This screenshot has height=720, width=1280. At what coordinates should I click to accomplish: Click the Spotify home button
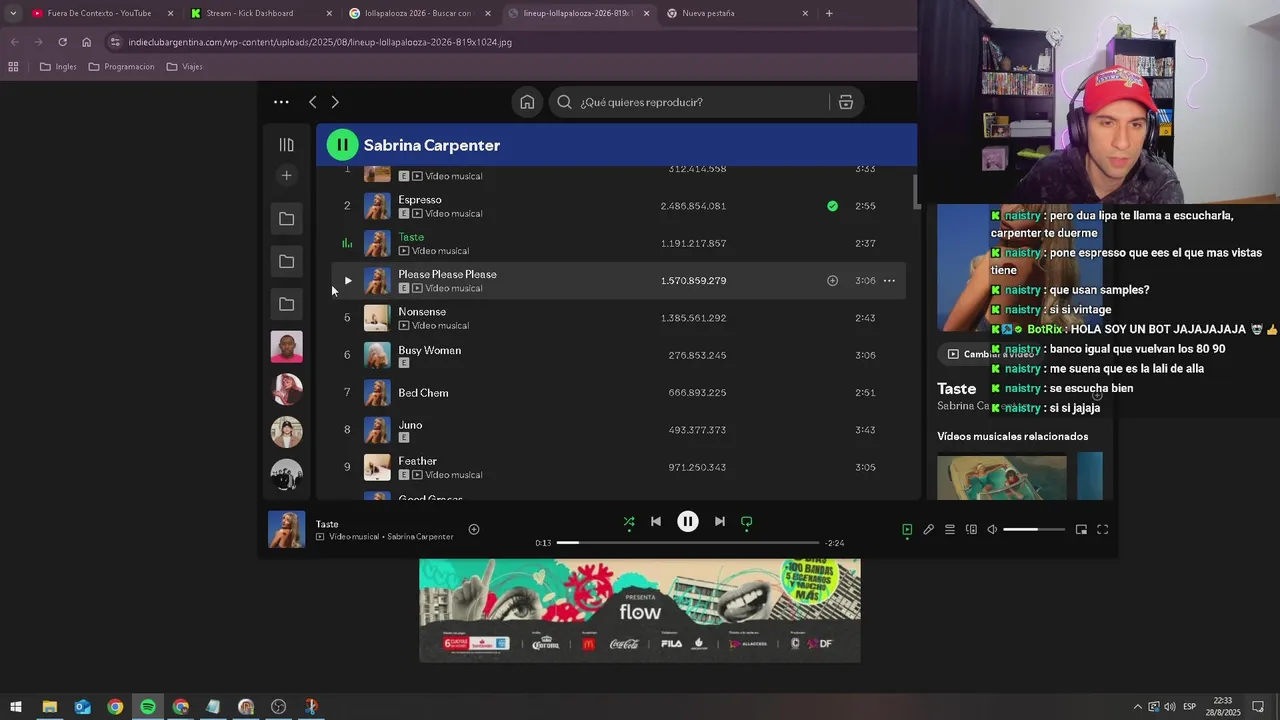tap(527, 102)
